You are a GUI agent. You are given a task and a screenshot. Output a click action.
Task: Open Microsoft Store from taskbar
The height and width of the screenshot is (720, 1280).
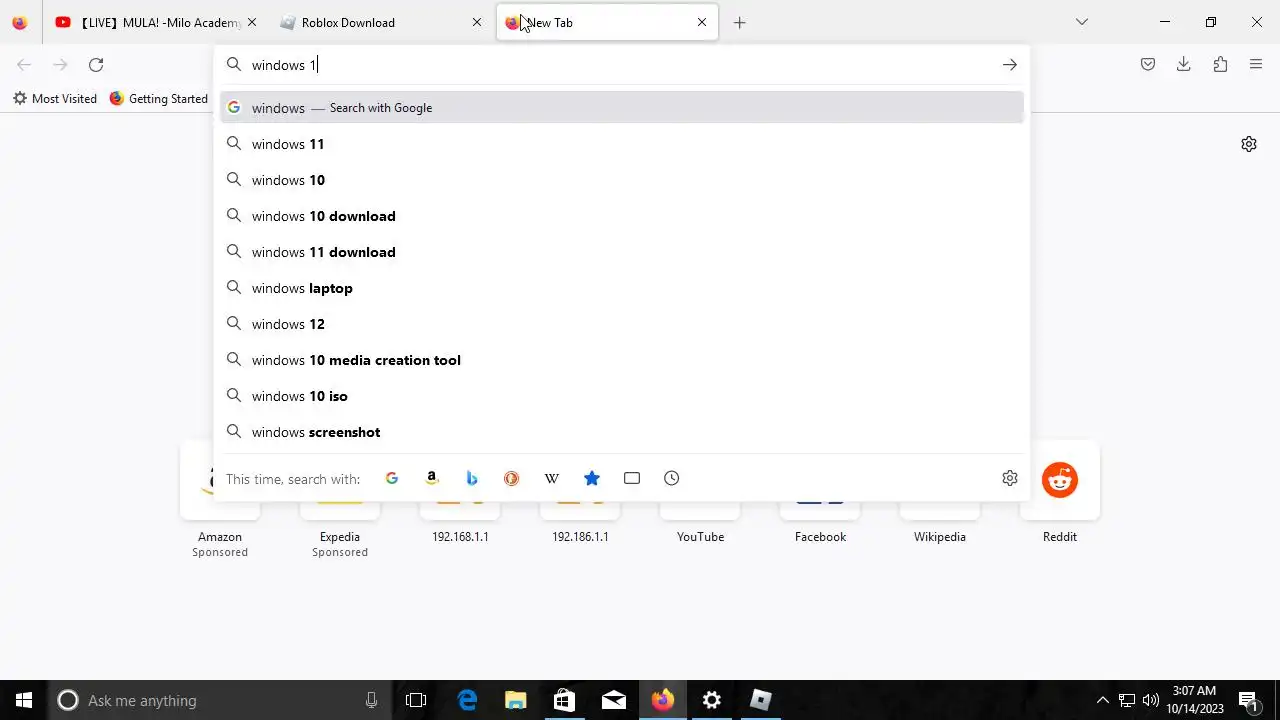[x=564, y=700]
